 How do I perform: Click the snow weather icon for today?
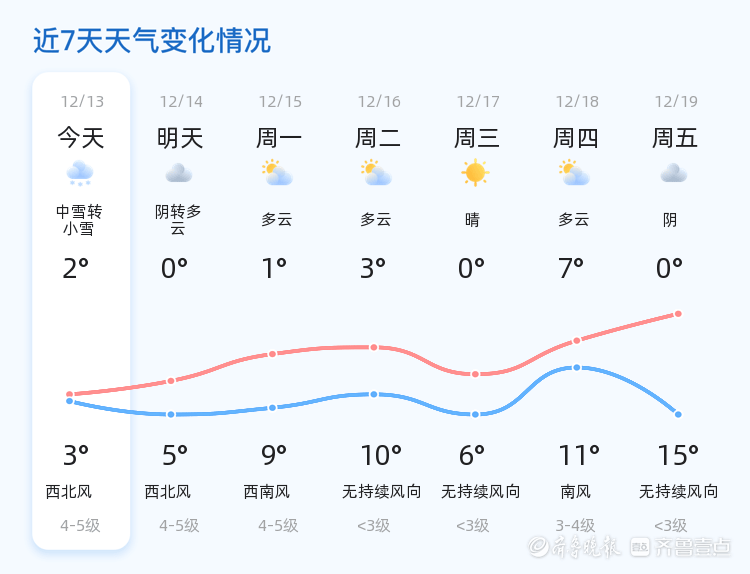coord(80,174)
